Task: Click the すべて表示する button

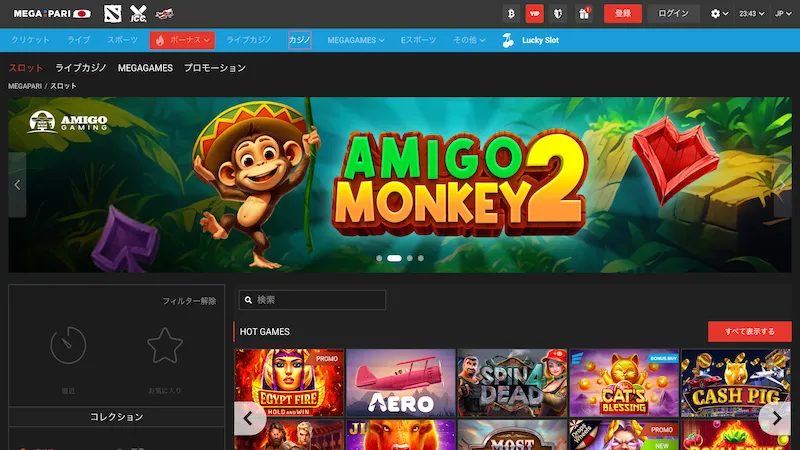Action: pyautogui.click(x=749, y=332)
